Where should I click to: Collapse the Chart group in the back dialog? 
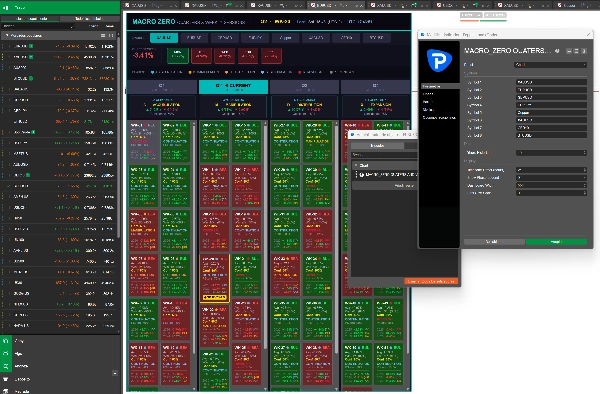[x=356, y=165]
